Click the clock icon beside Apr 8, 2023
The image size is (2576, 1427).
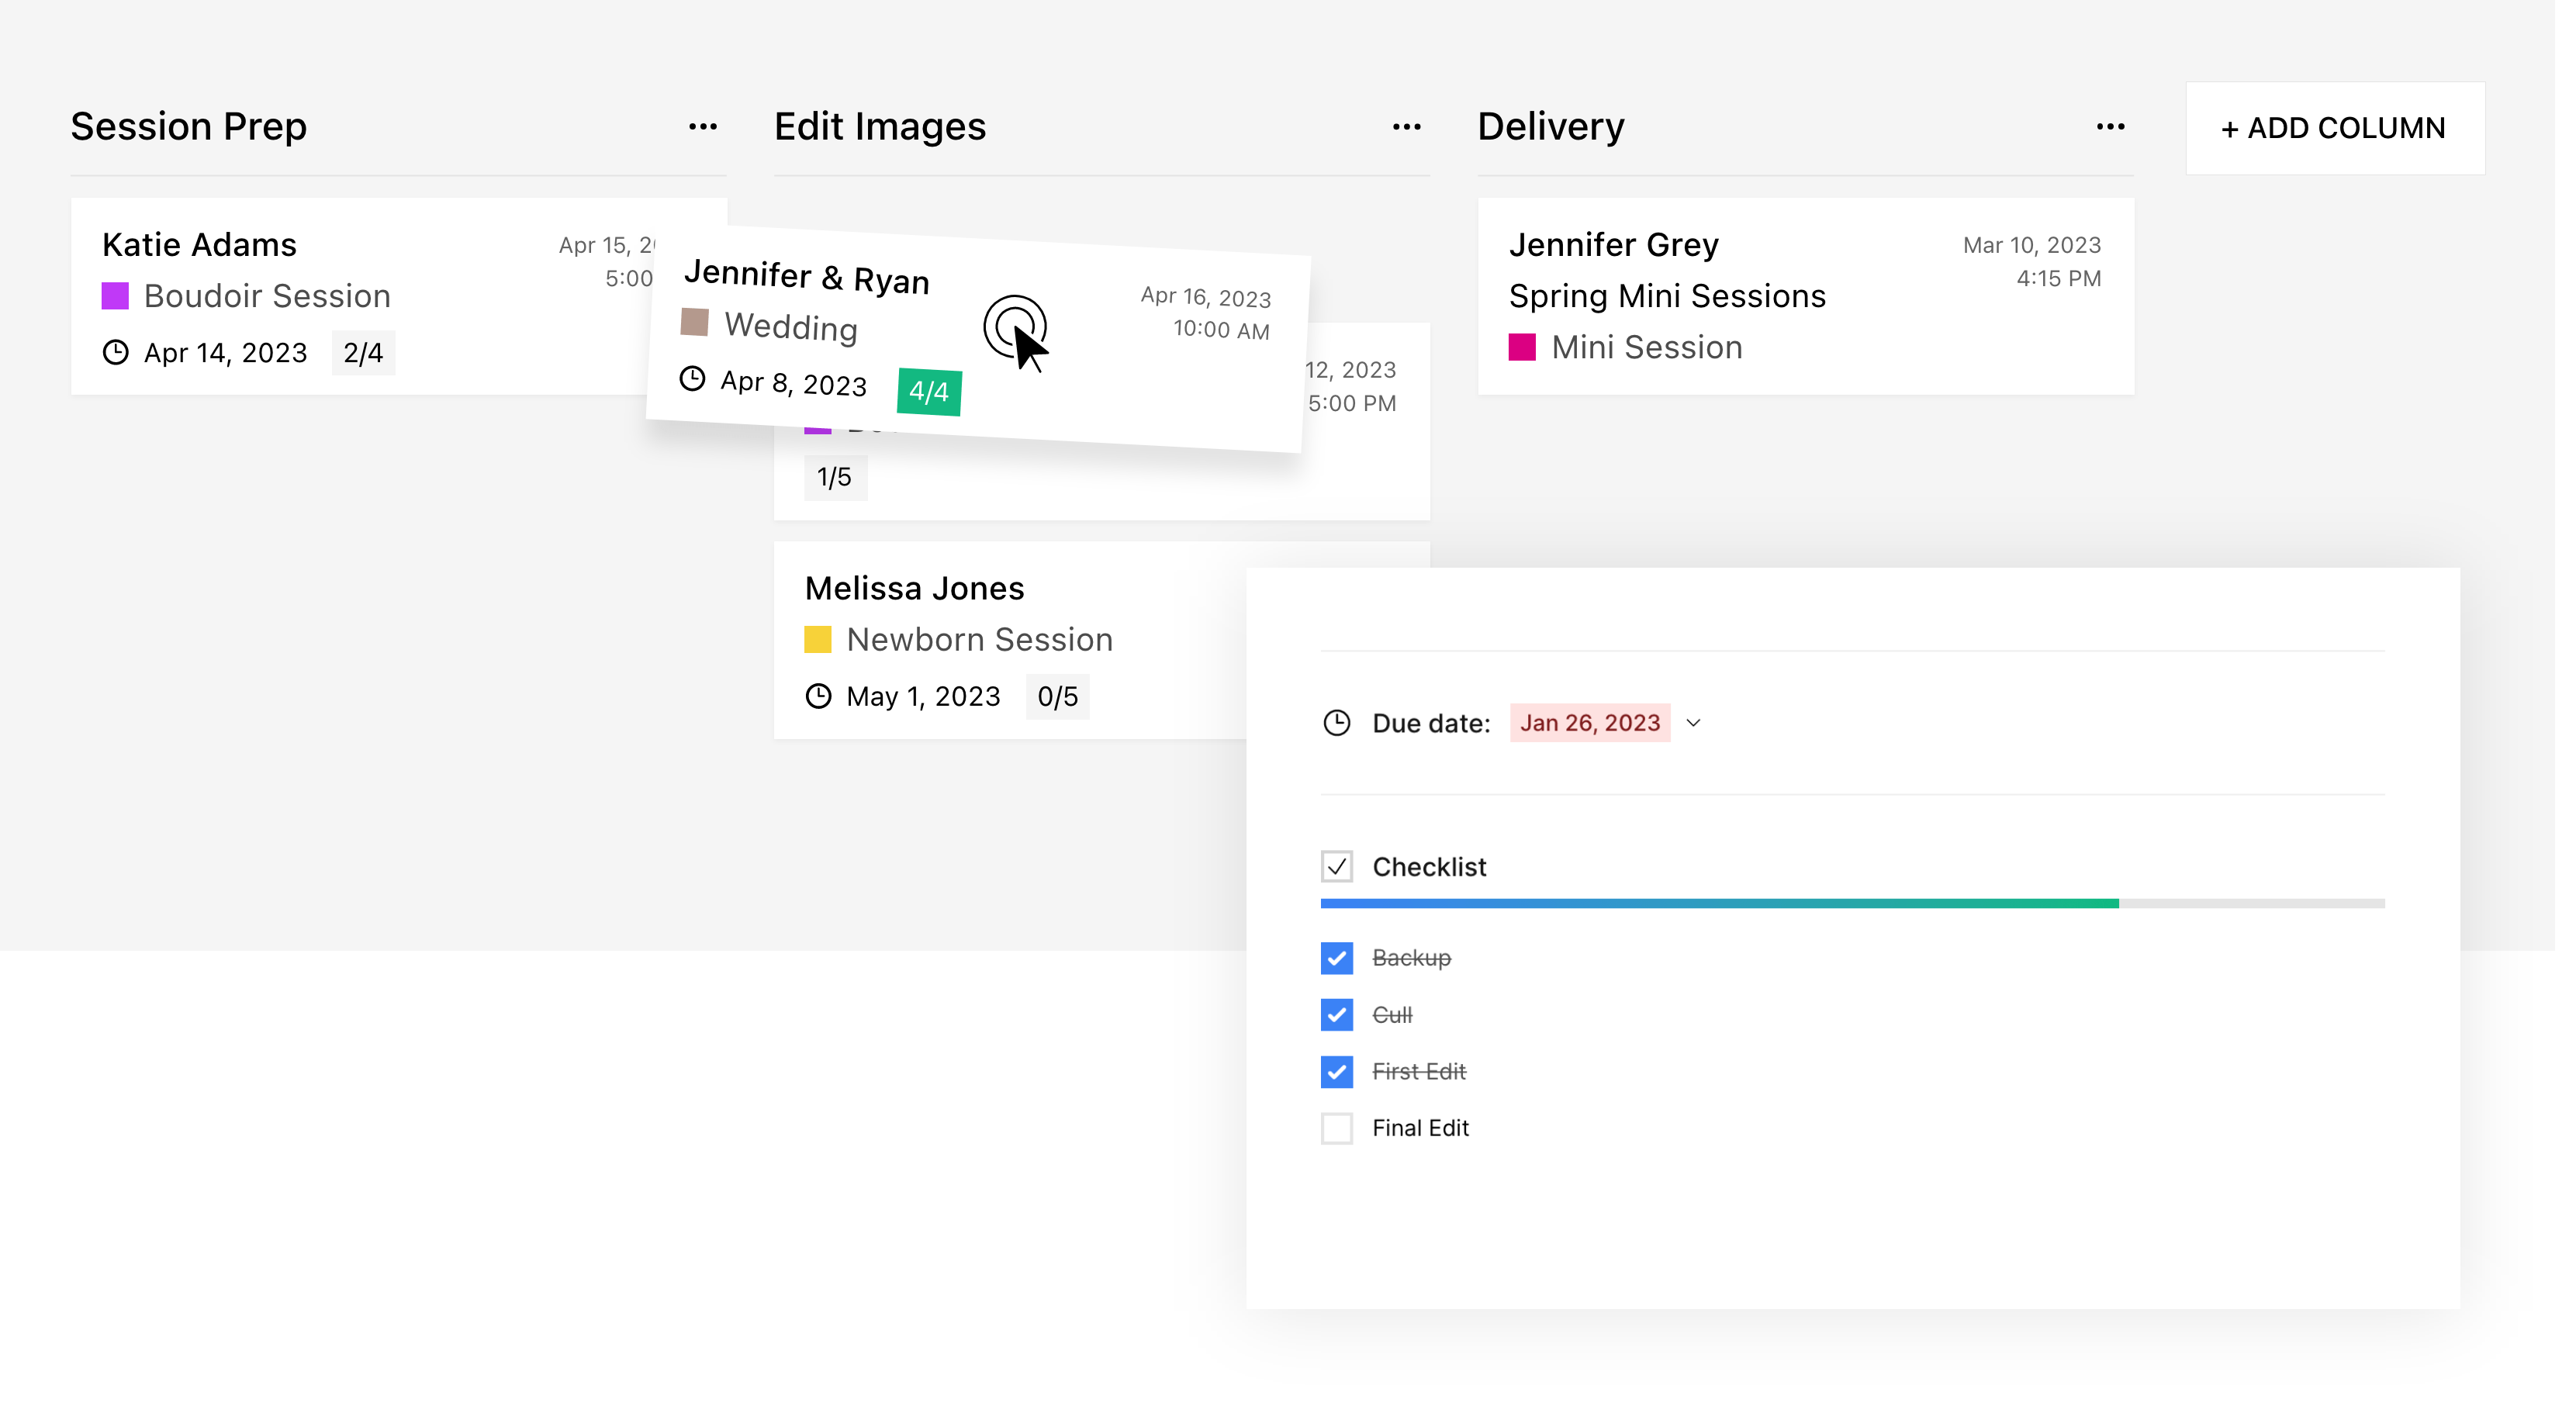tap(698, 381)
